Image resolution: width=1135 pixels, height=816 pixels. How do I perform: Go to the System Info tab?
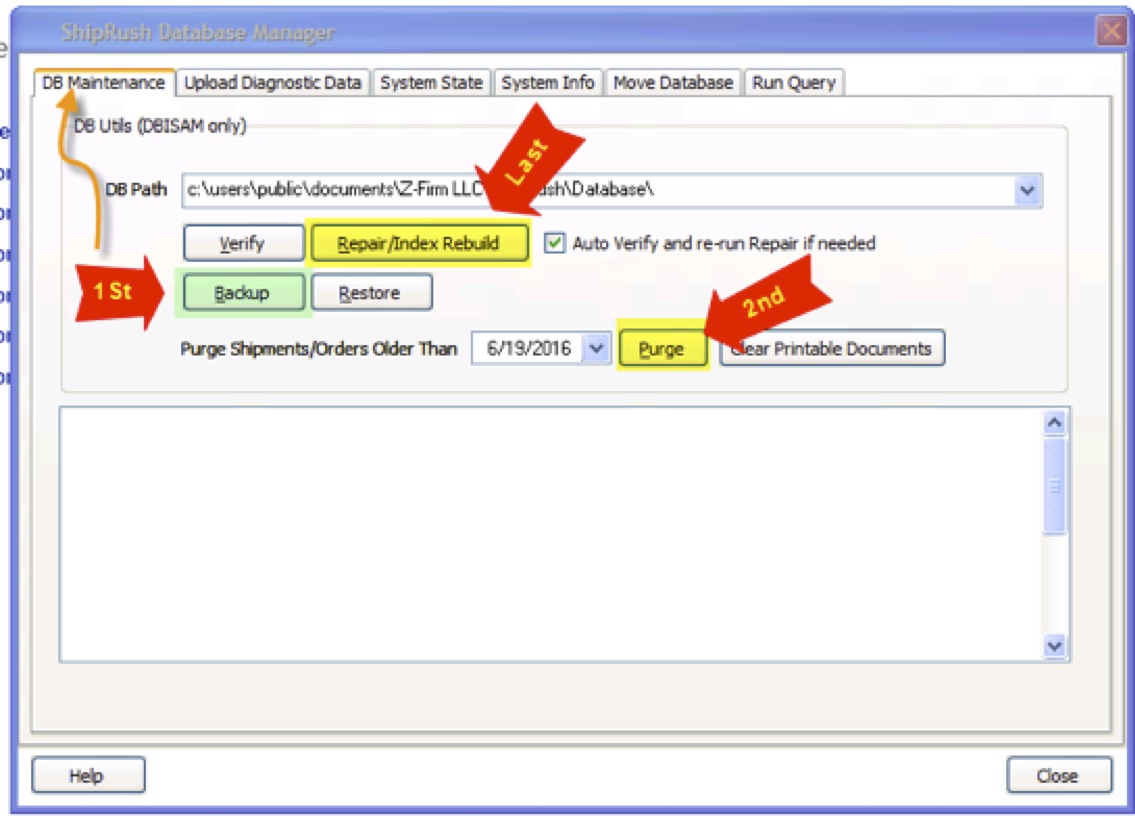[548, 83]
